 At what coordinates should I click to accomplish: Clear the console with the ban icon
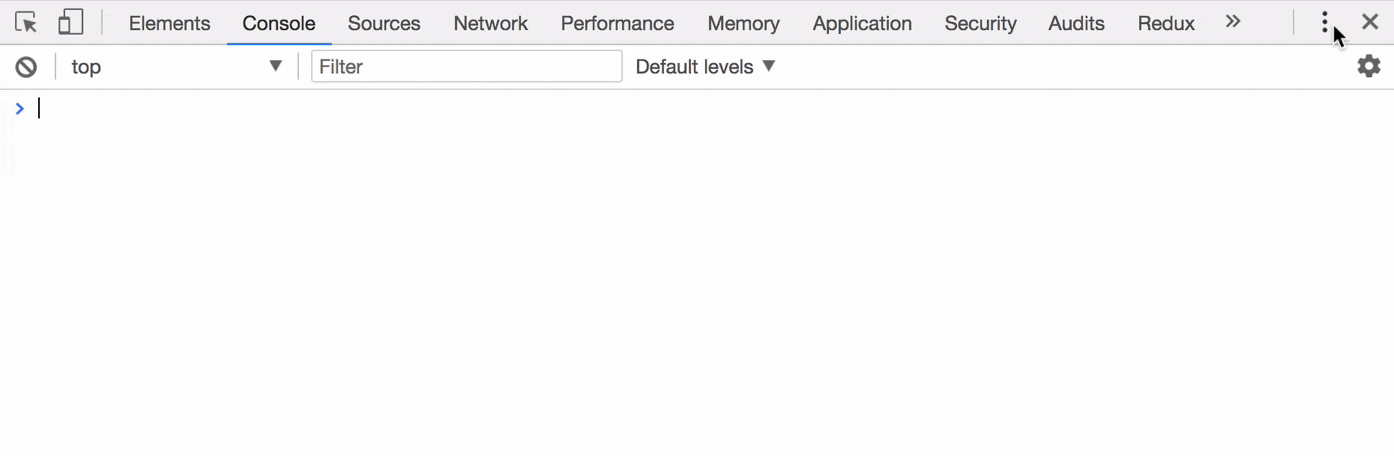pyautogui.click(x=26, y=67)
